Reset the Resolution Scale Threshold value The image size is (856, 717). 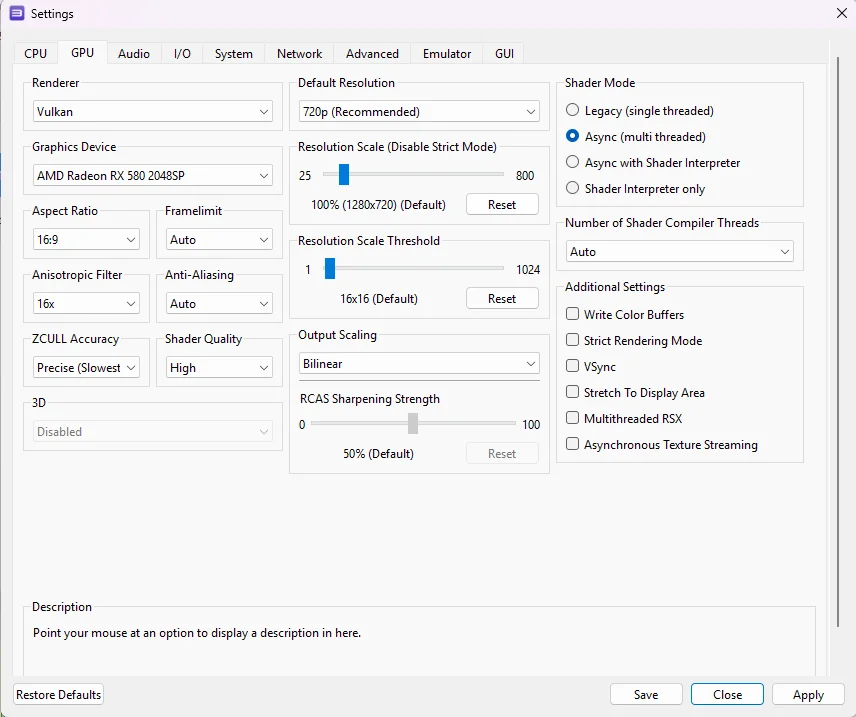point(502,299)
